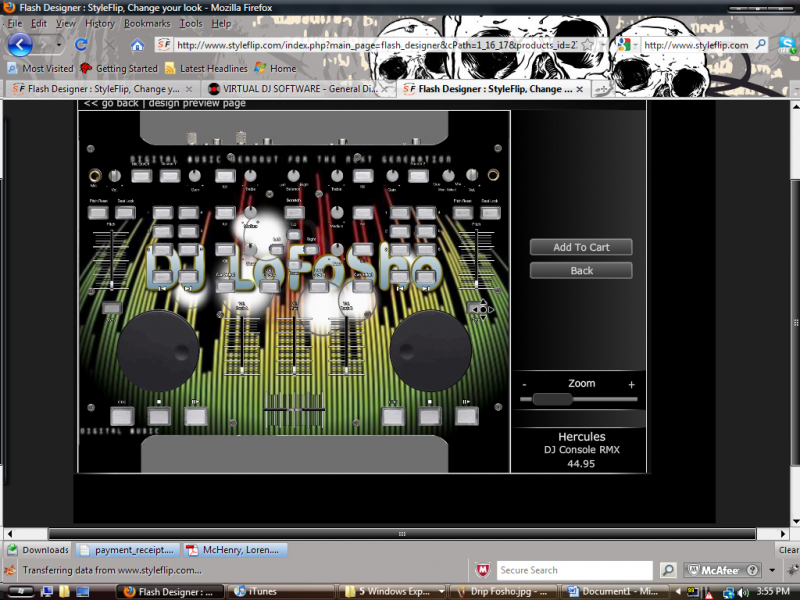Screen dimensions: 800x600
Task: Click the URL address field
Action: 376,45
